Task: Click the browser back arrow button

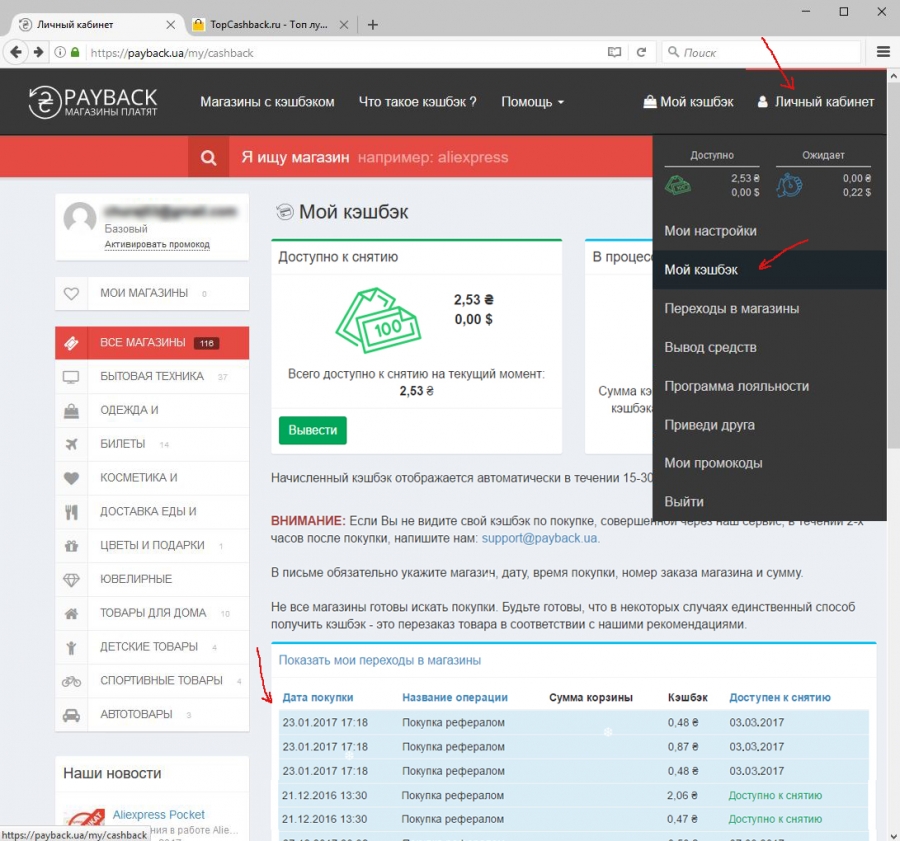Action: 16,52
